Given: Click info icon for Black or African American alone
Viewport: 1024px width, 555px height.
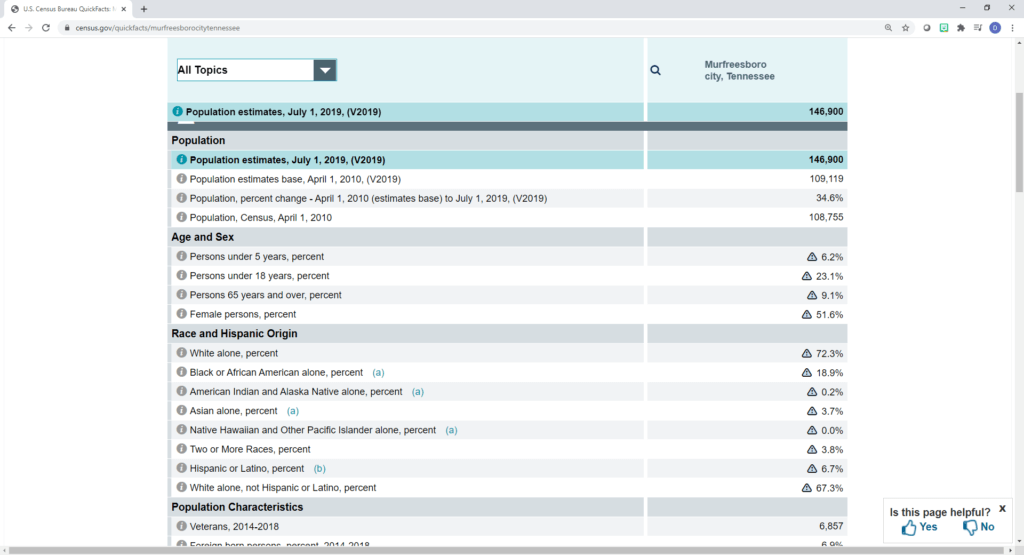Looking at the screenshot, I should (182, 372).
